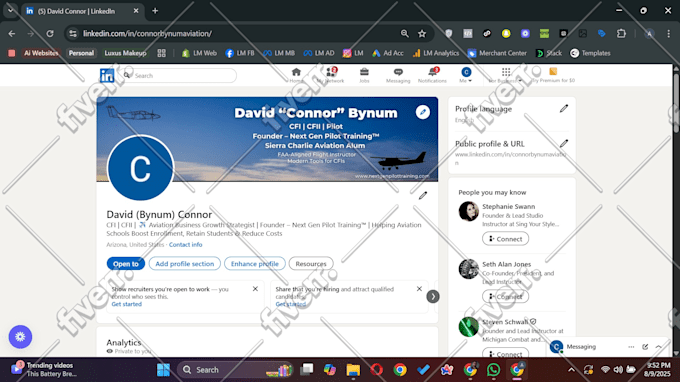
Task: Open WhatsApp from the taskbar
Action: [493, 370]
